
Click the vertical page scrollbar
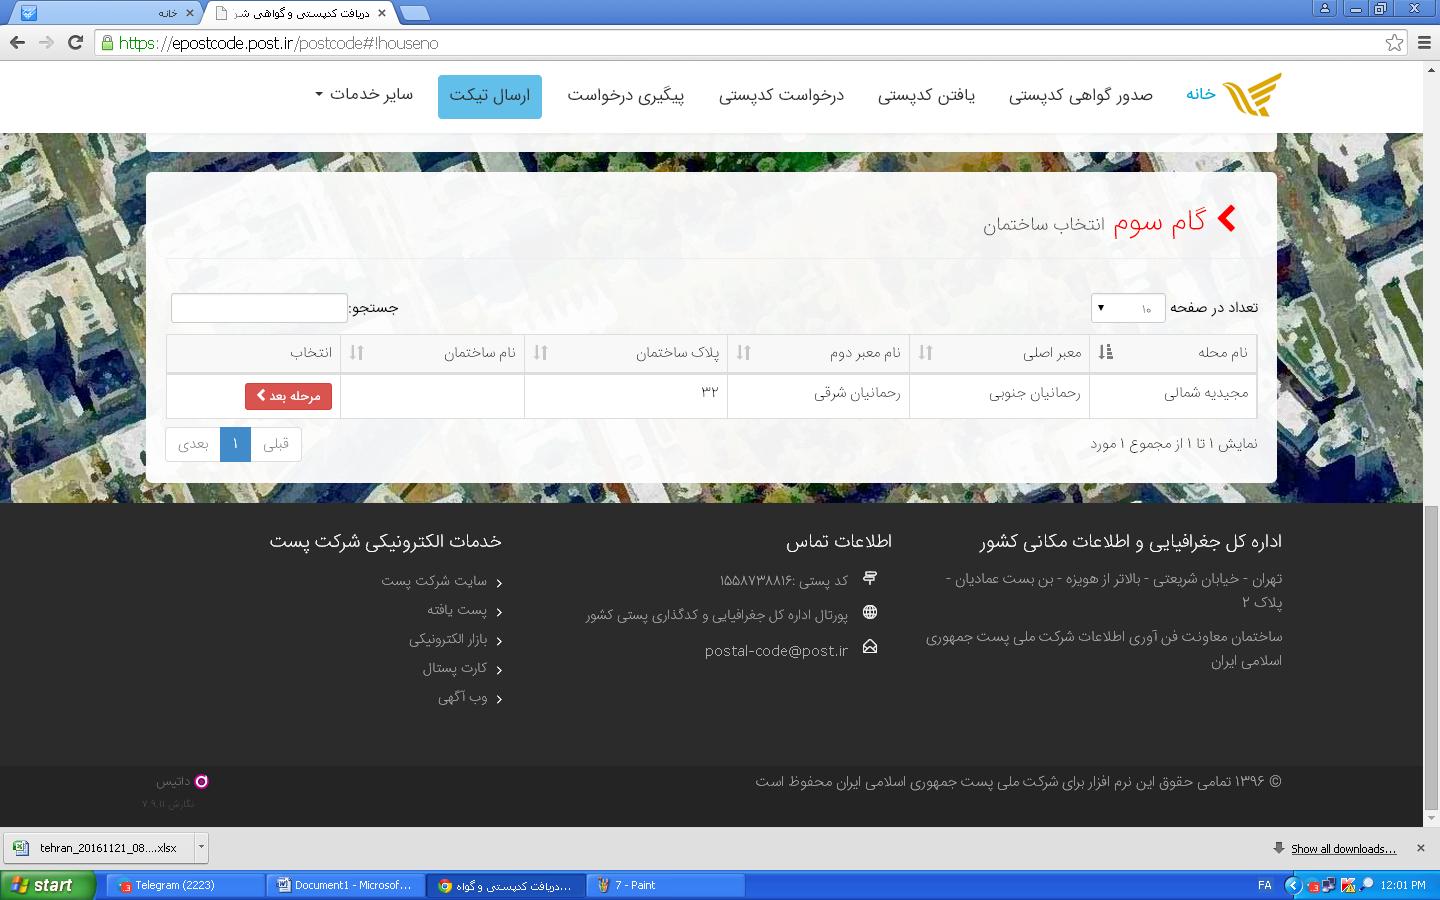pos(1431,660)
